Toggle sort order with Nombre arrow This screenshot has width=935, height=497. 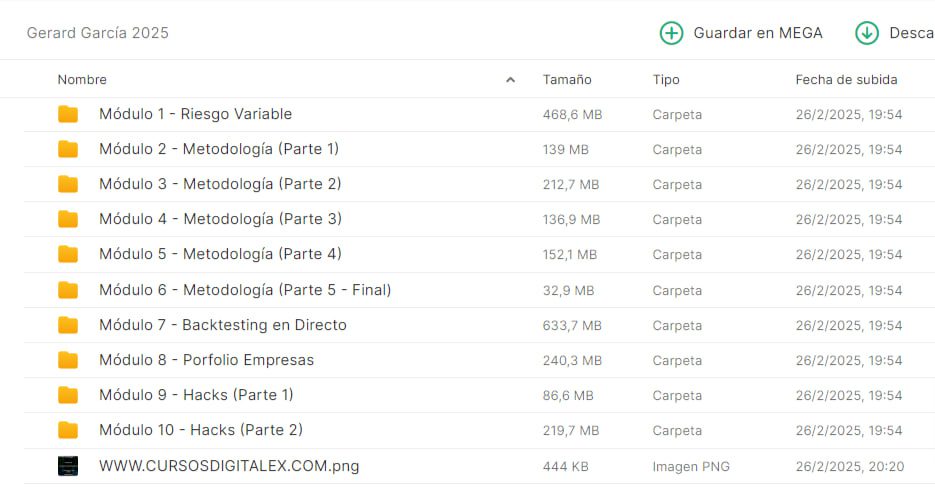click(x=511, y=80)
